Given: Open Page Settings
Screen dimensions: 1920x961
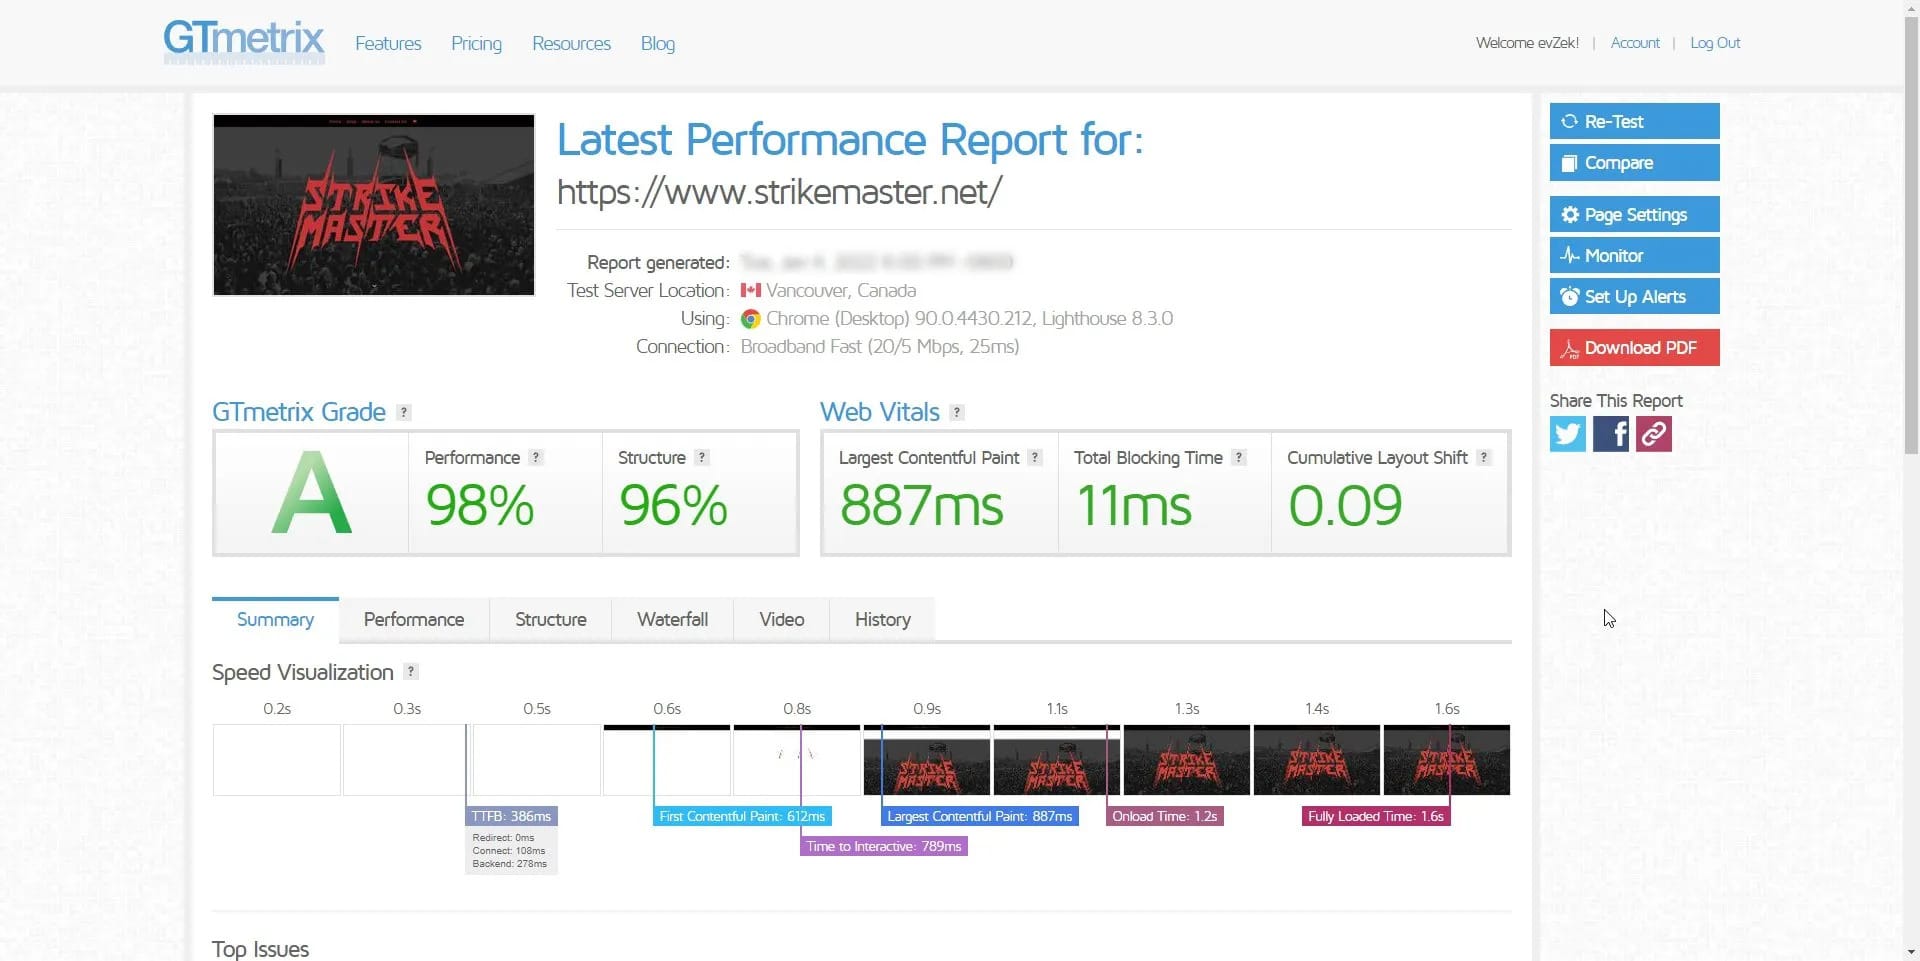Looking at the screenshot, I should click(x=1633, y=214).
